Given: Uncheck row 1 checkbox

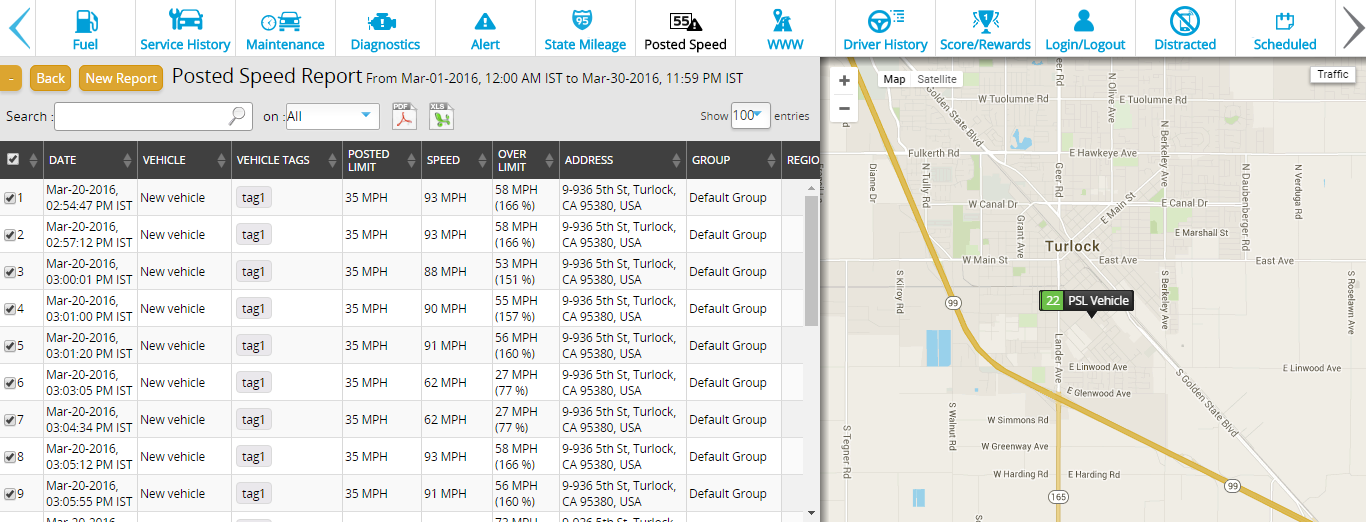Looking at the screenshot, I should [9, 198].
